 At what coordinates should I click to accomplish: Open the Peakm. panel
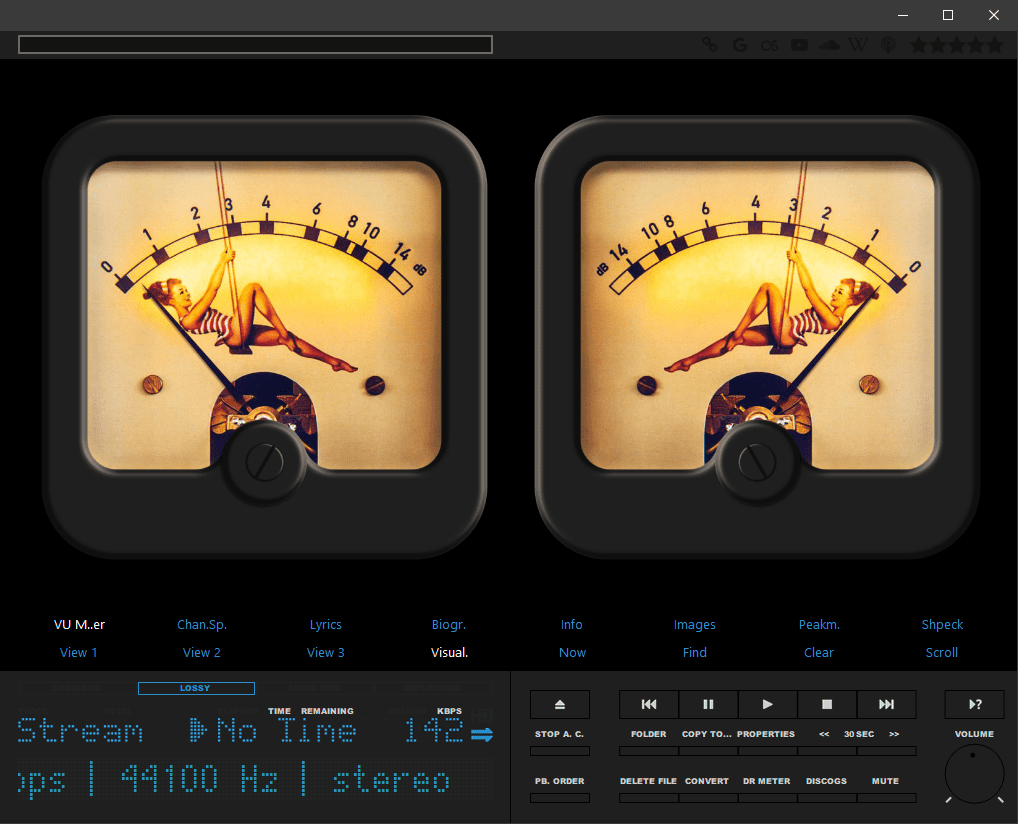tap(819, 625)
